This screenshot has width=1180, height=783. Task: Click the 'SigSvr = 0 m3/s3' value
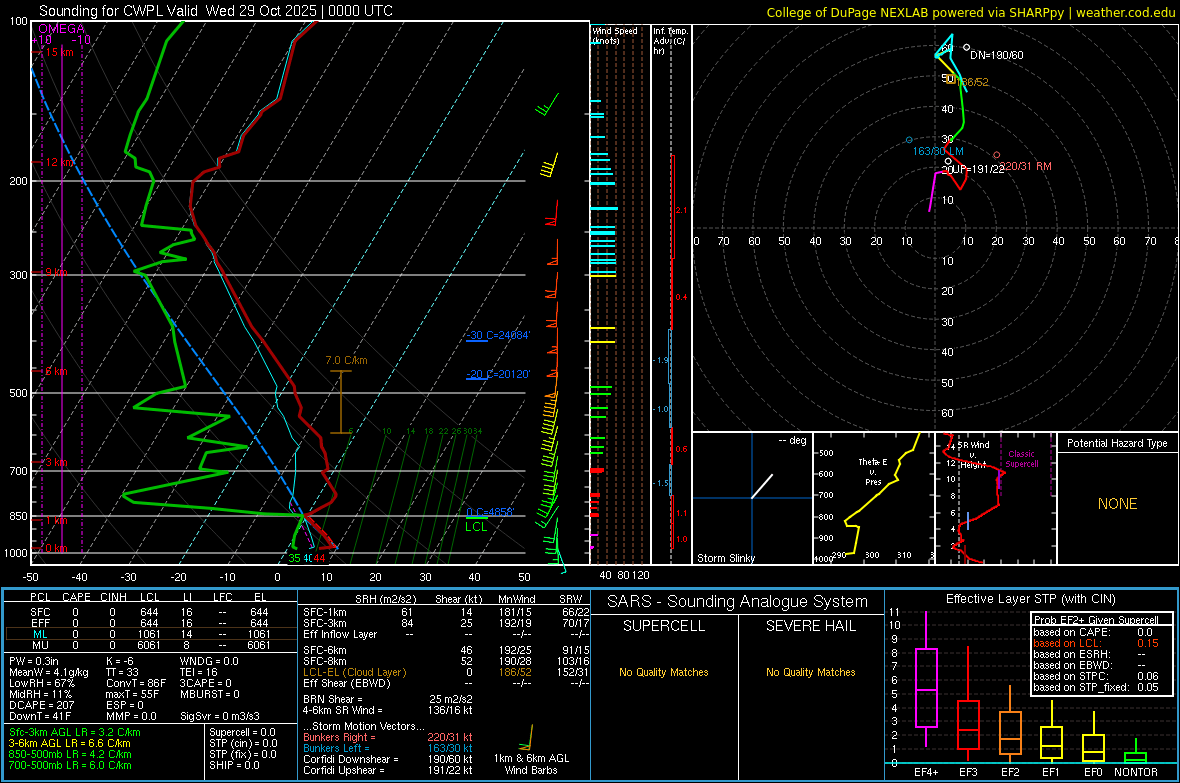[x=220, y=716]
